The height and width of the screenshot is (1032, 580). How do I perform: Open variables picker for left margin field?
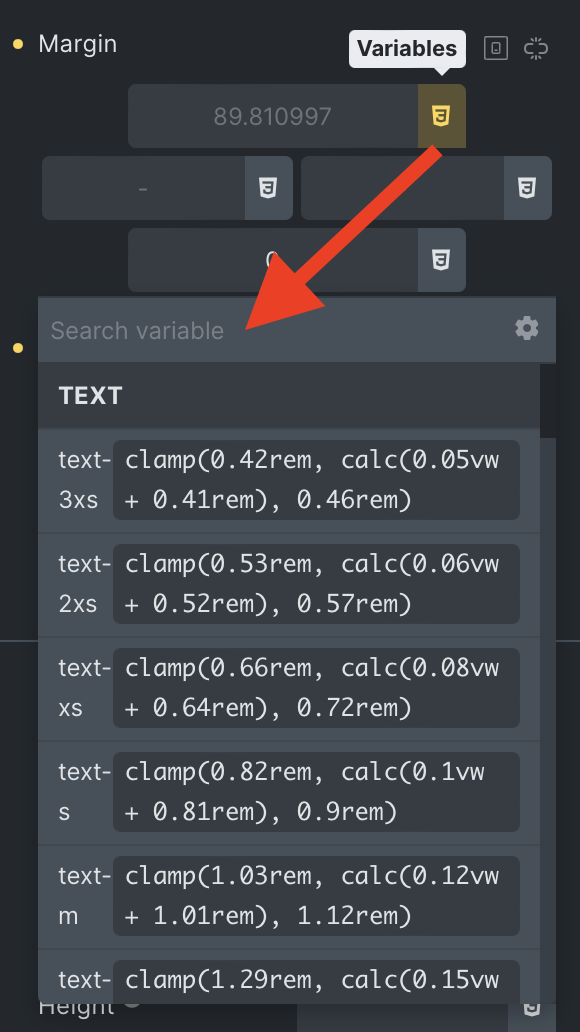[269, 188]
